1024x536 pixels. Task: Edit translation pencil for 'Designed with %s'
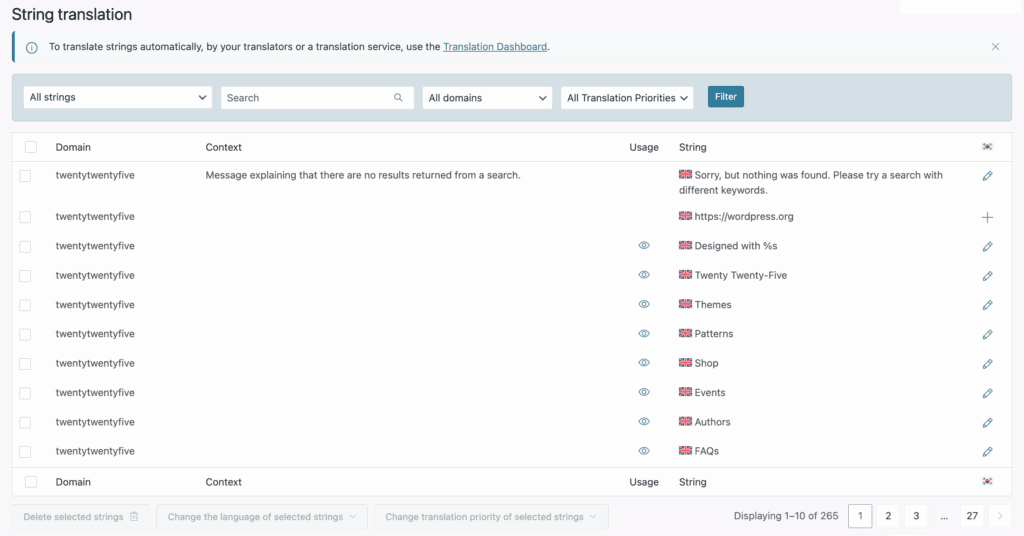987,247
